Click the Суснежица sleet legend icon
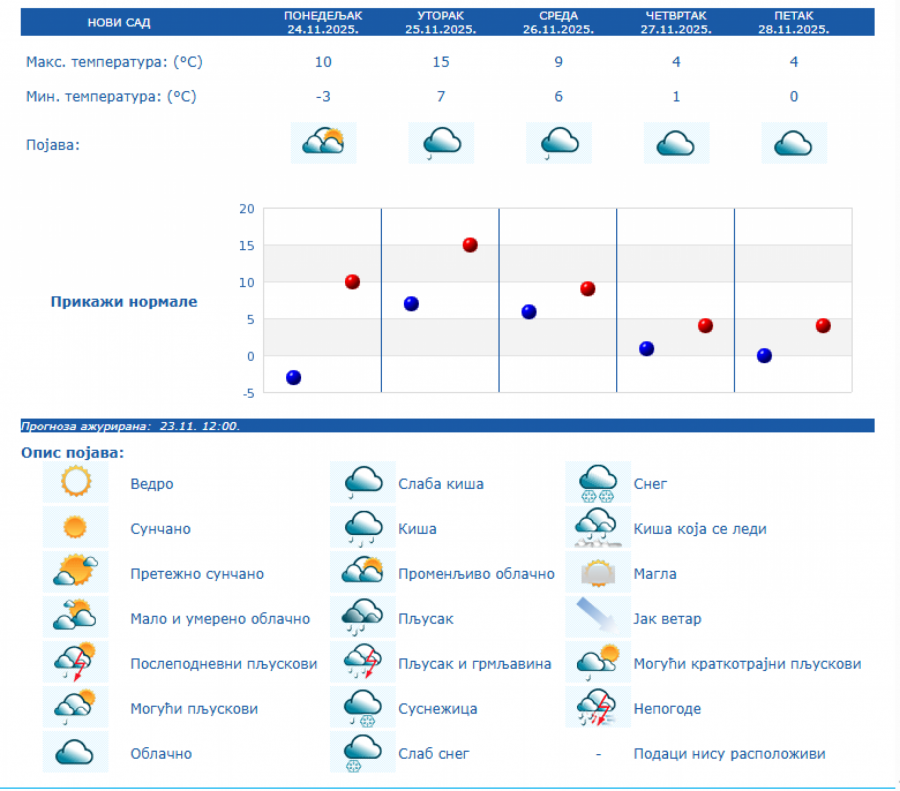 tap(362, 708)
